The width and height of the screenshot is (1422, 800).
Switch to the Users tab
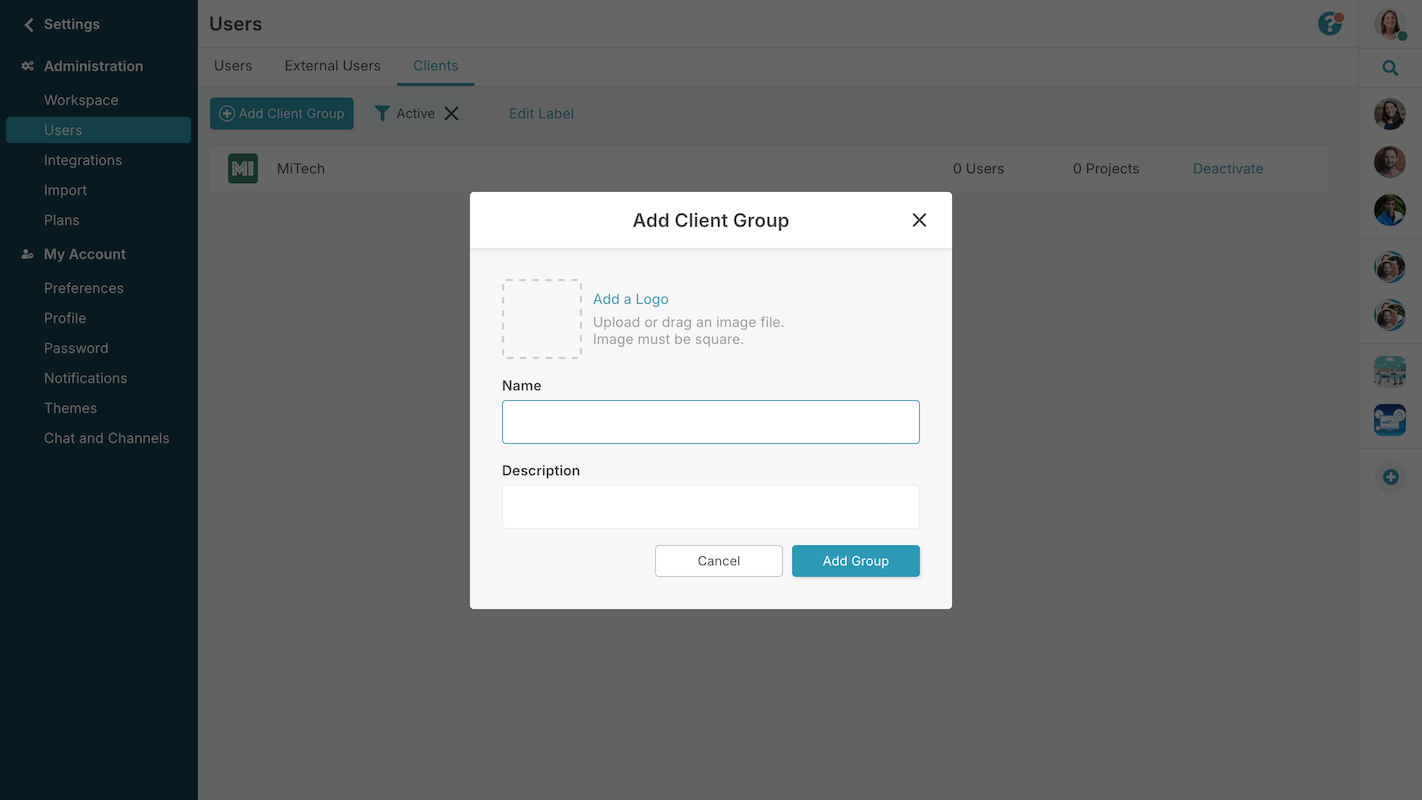click(x=233, y=66)
